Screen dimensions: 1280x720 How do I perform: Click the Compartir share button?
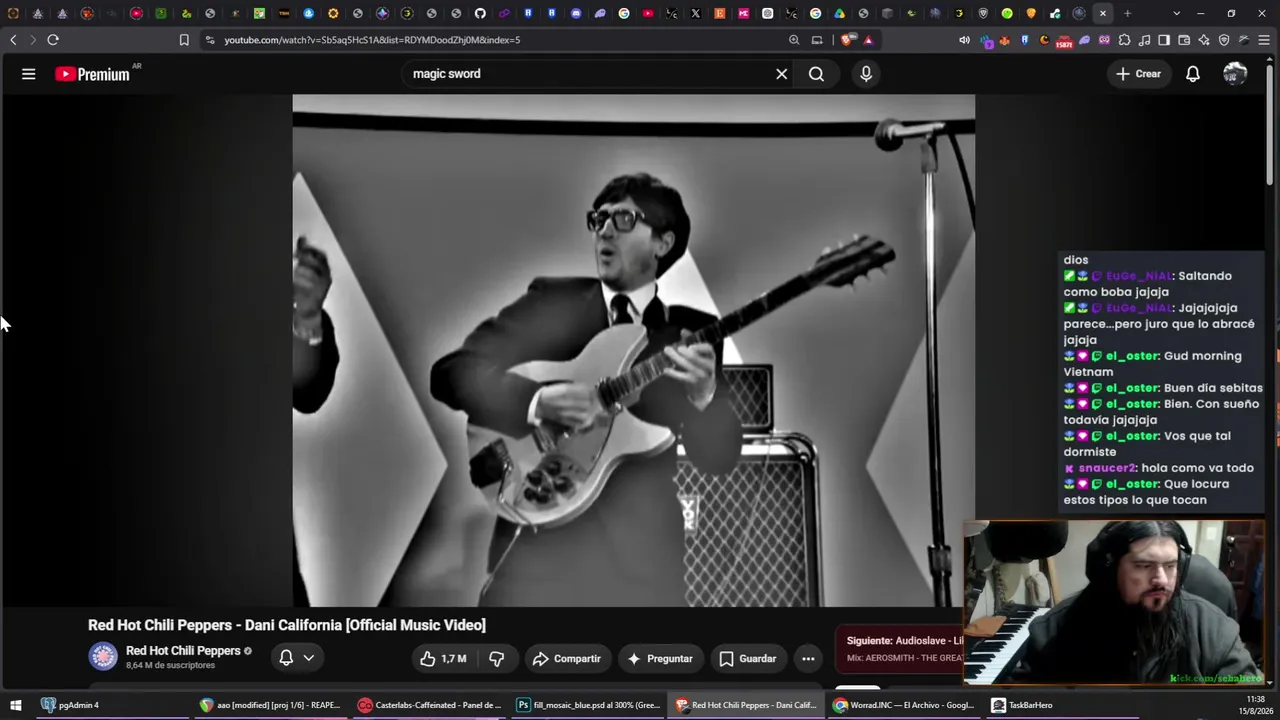coord(567,658)
